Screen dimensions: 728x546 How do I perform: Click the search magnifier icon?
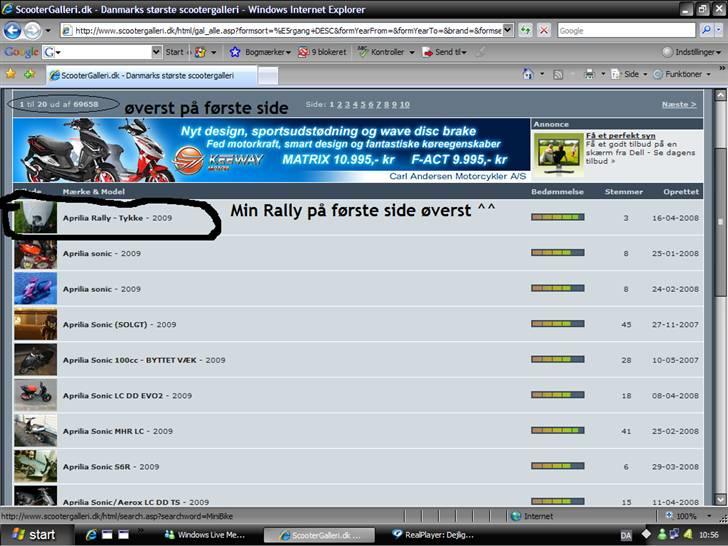coord(705,31)
